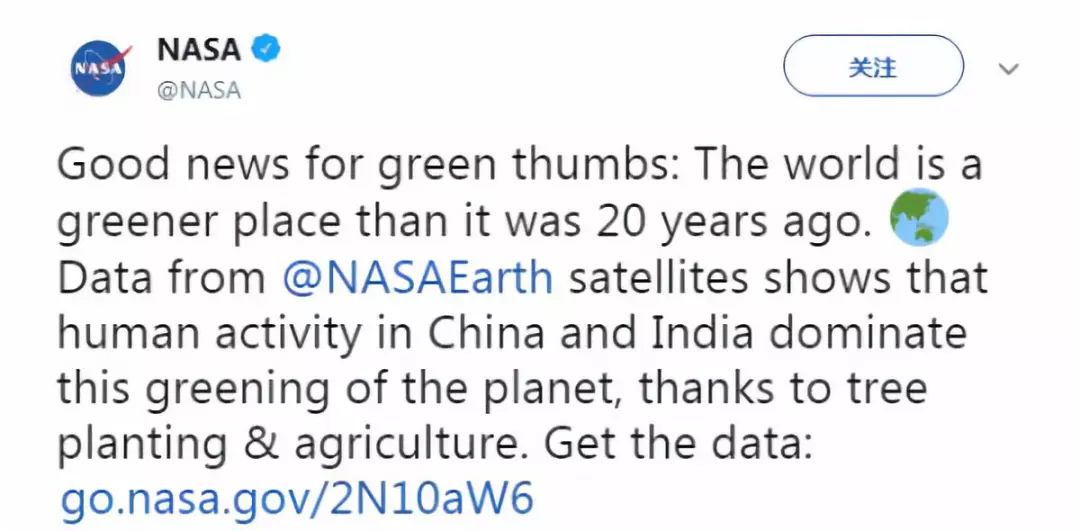1080x531 pixels.
Task: Click the words "greener place" in tweet
Action: point(198,222)
